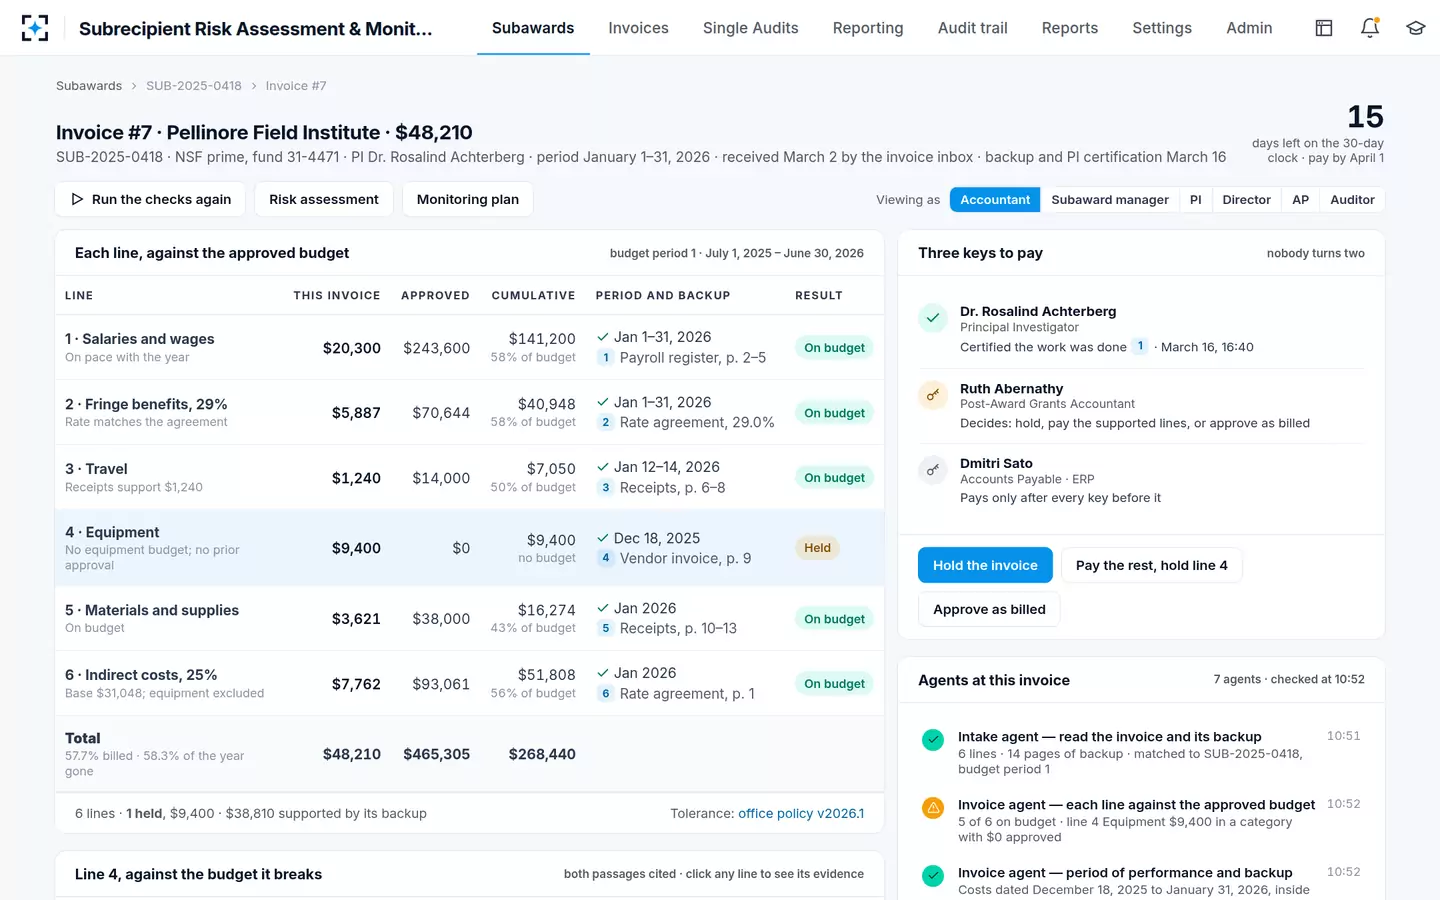This screenshot has width=1440, height=900.
Task: Open certification evidence badge next to 'Certified the work was done'
Action: [x=1140, y=347]
